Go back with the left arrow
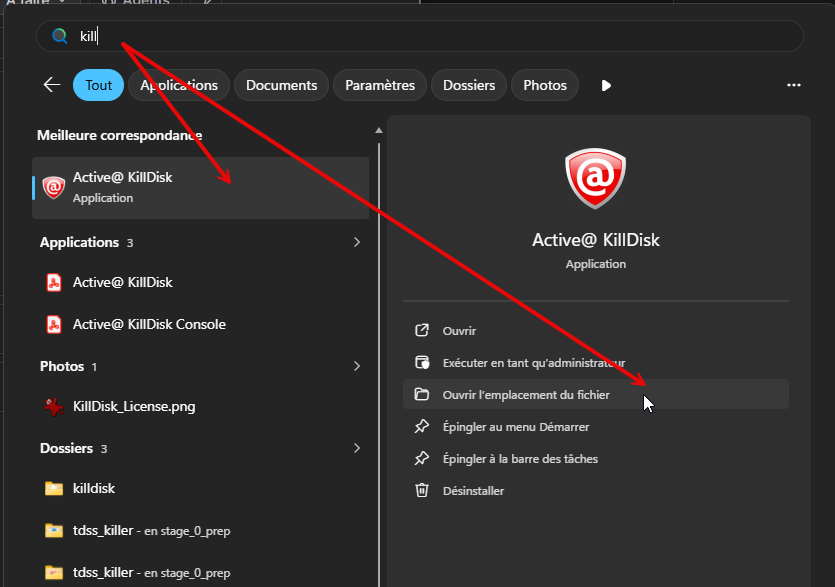Screen dimensions: 835x587 pos(52,85)
